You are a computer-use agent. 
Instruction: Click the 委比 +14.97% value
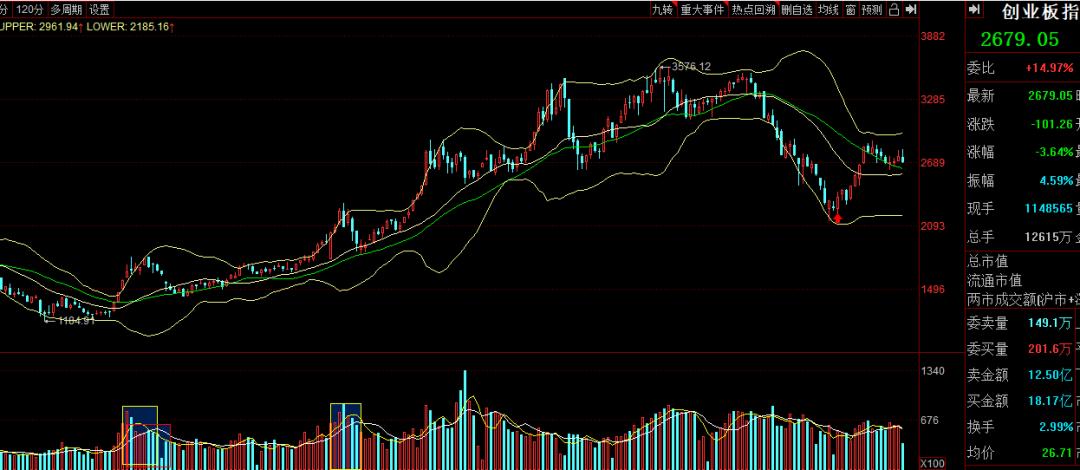tap(1049, 68)
